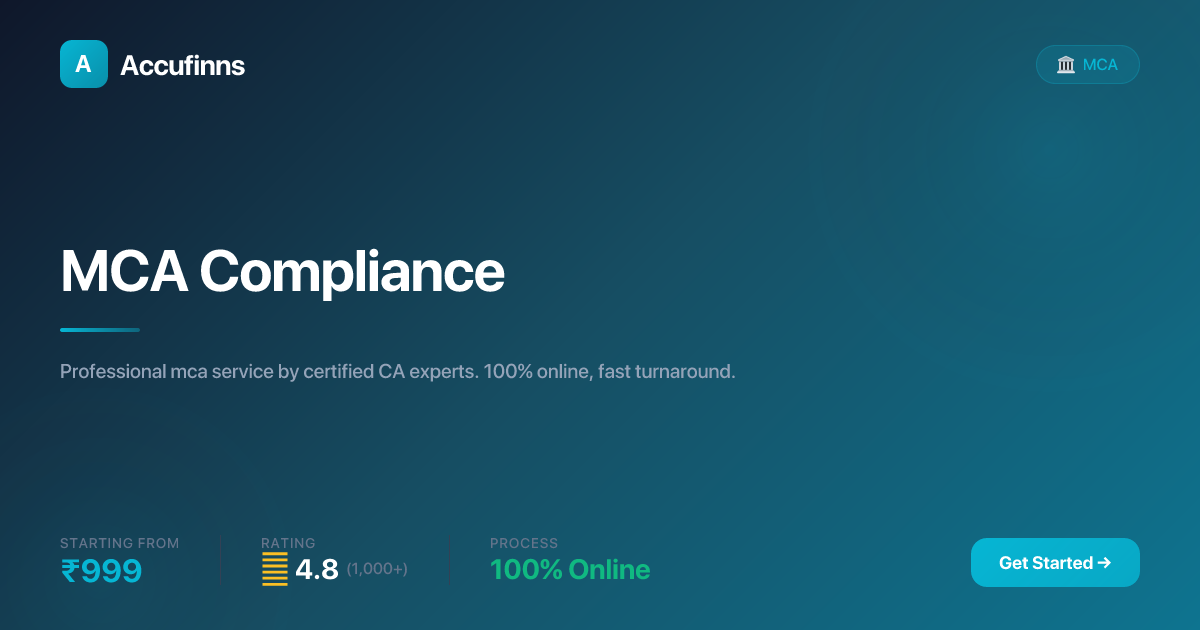Click the 4.8 rating value
Viewport: 1200px width, 630px height.
pyautogui.click(x=317, y=570)
